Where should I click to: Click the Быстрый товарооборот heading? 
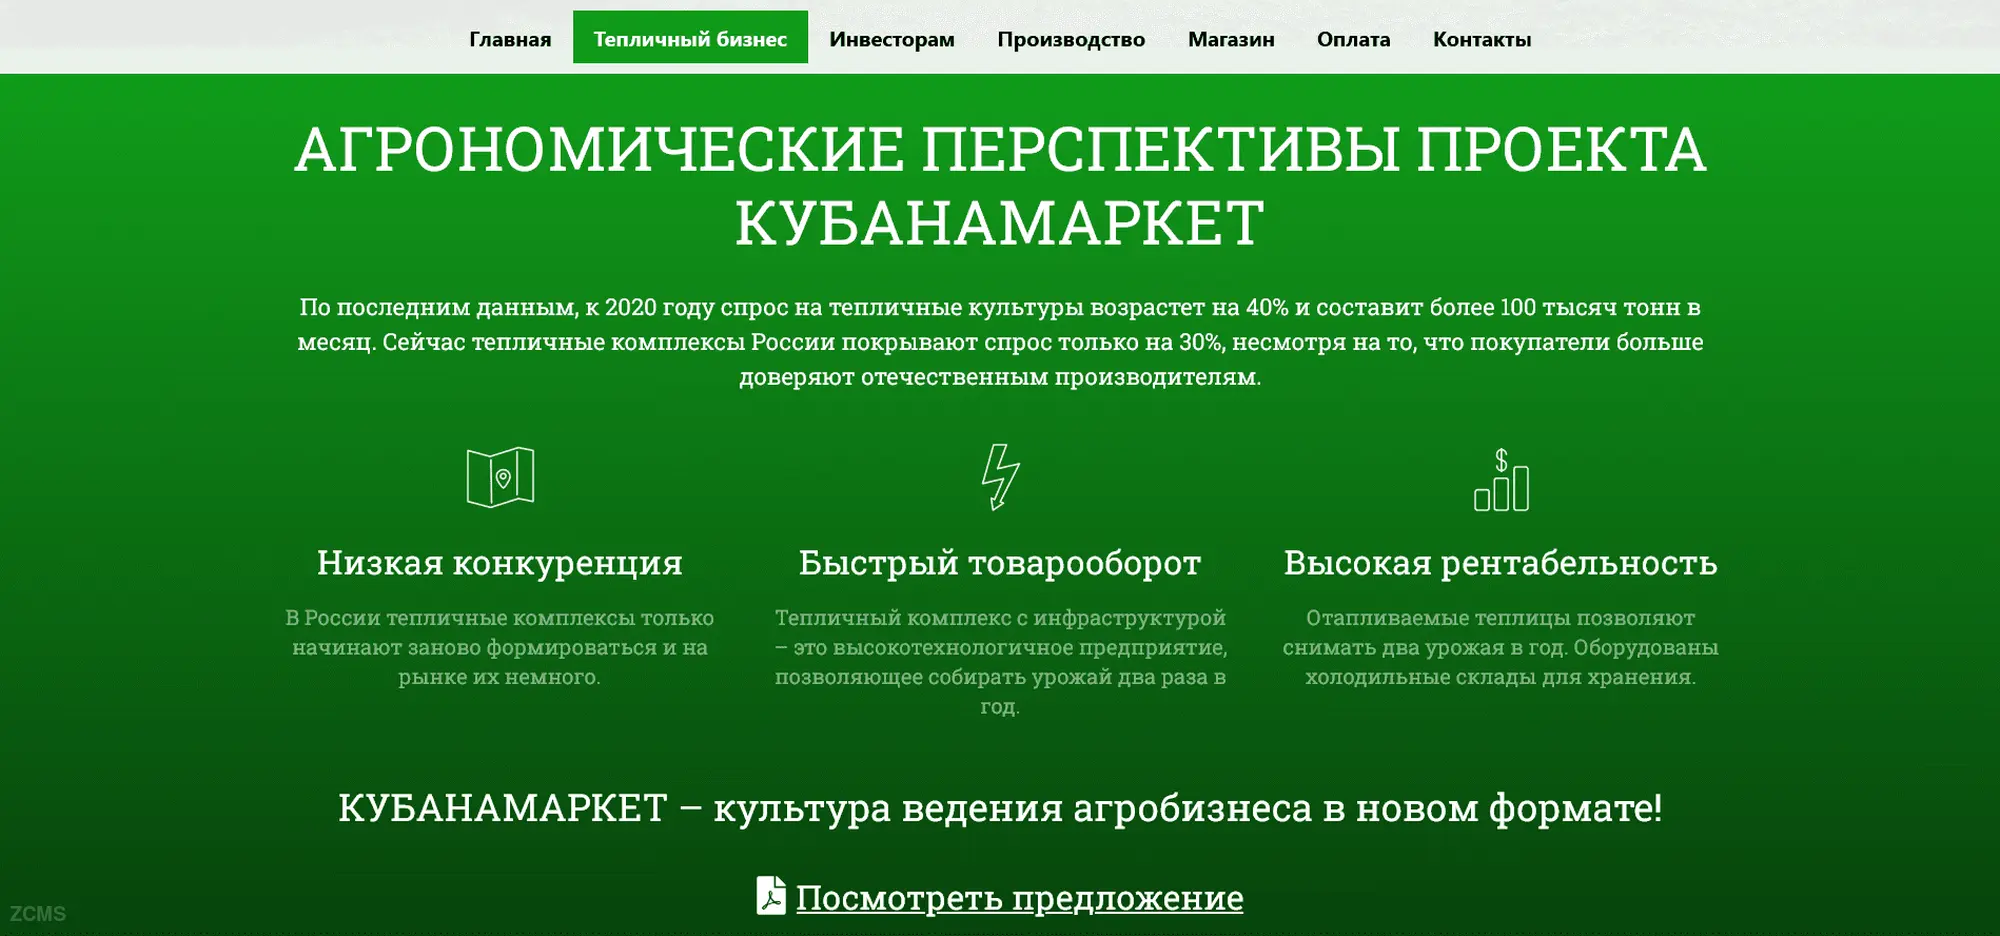[1000, 563]
